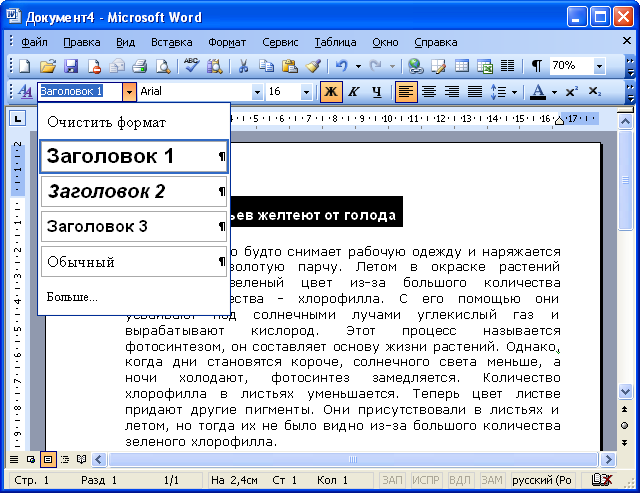Undo the last action
Screen dimensions: 640x493
click(x=342, y=66)
